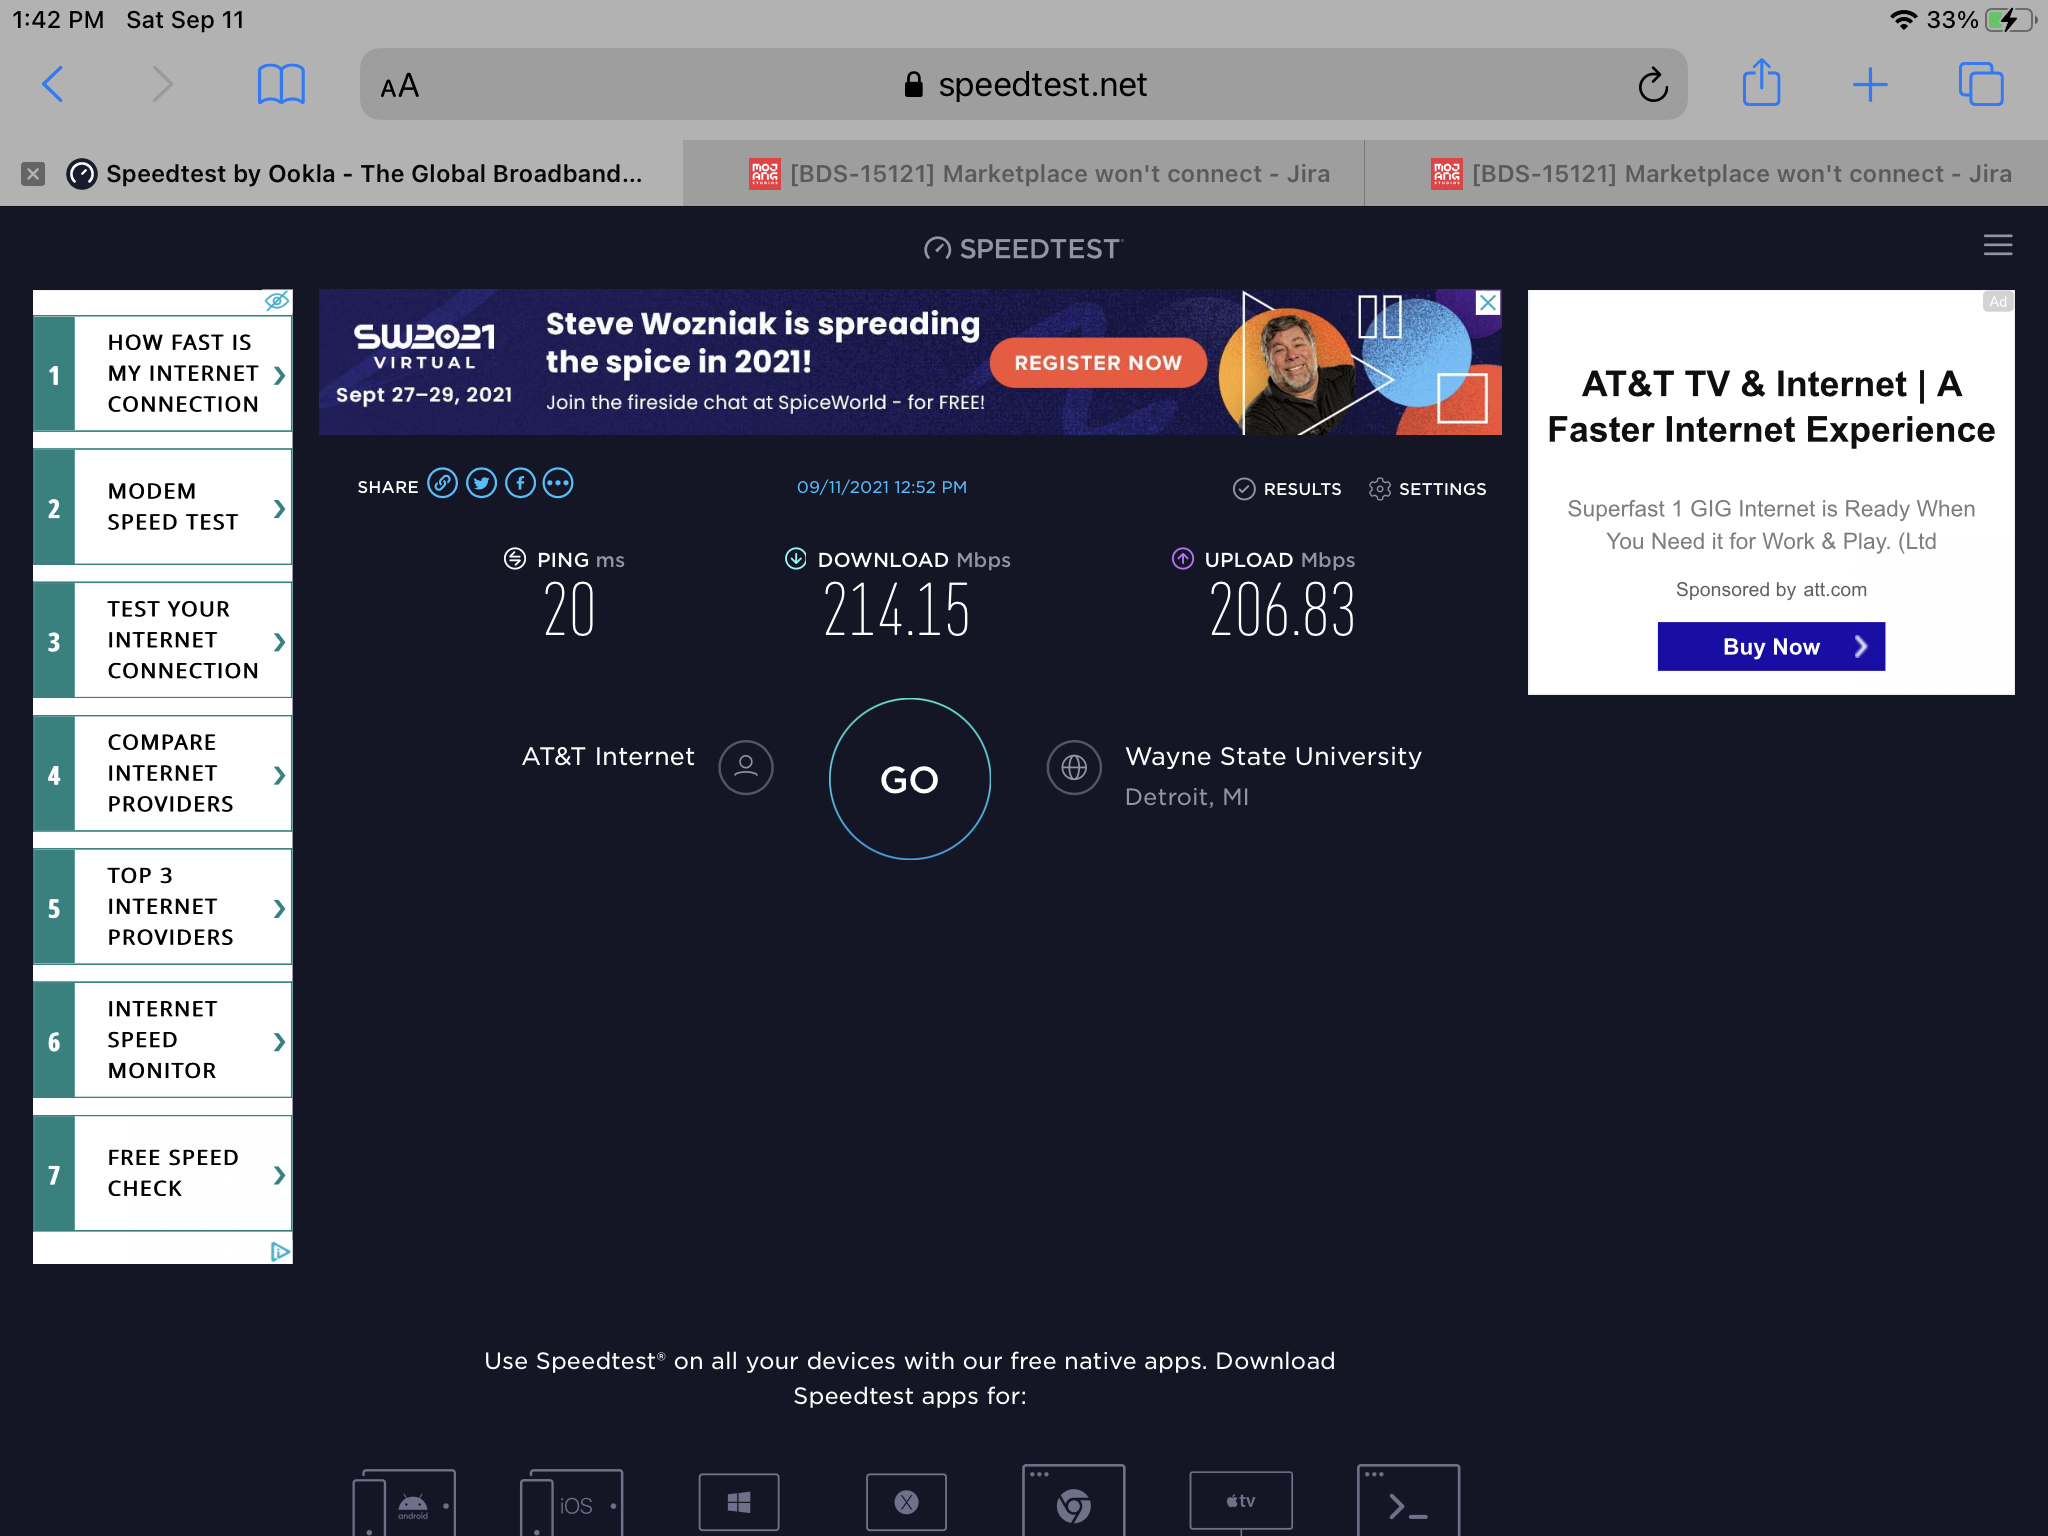
Task: Close the Speedtest by Ookla tab
Action: [x=33, y=174]
